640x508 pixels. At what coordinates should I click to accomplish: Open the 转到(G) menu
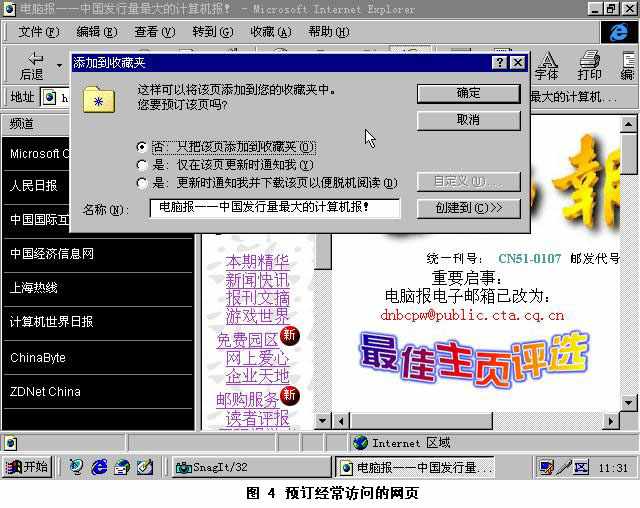pyautogui.click(x=213, y=32)
